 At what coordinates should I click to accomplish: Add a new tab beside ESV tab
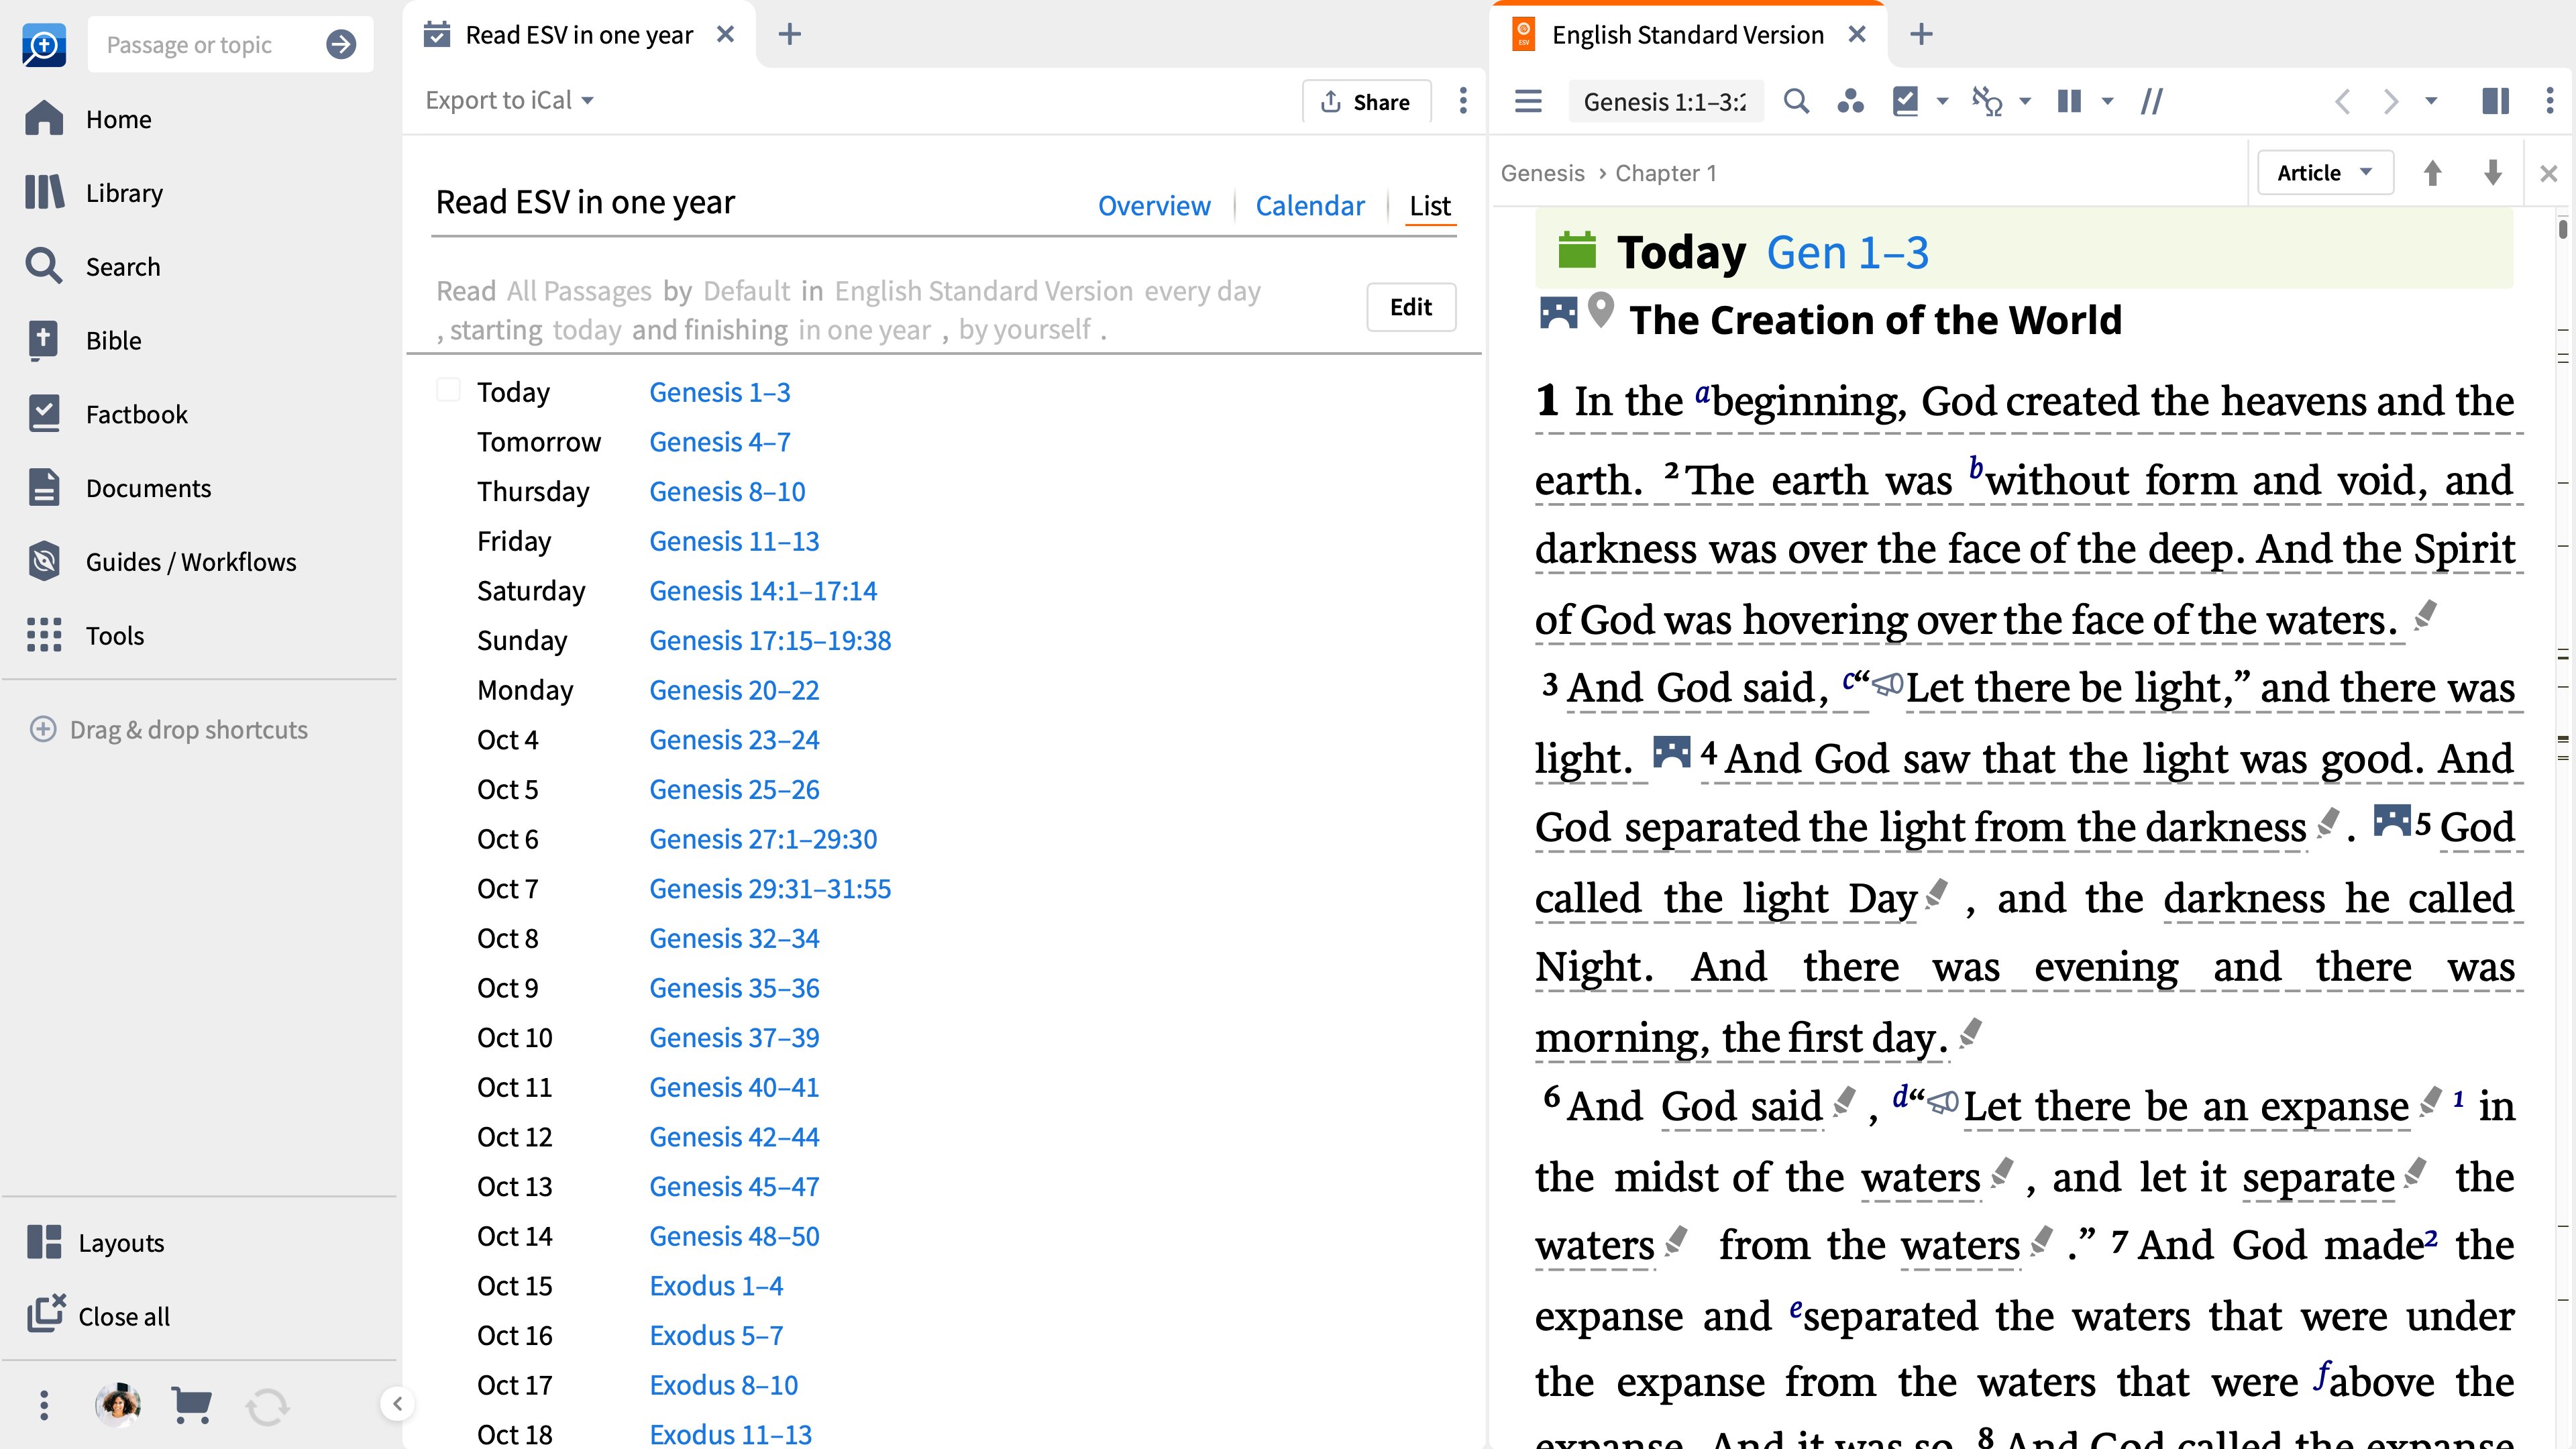tap(1921, 34)
